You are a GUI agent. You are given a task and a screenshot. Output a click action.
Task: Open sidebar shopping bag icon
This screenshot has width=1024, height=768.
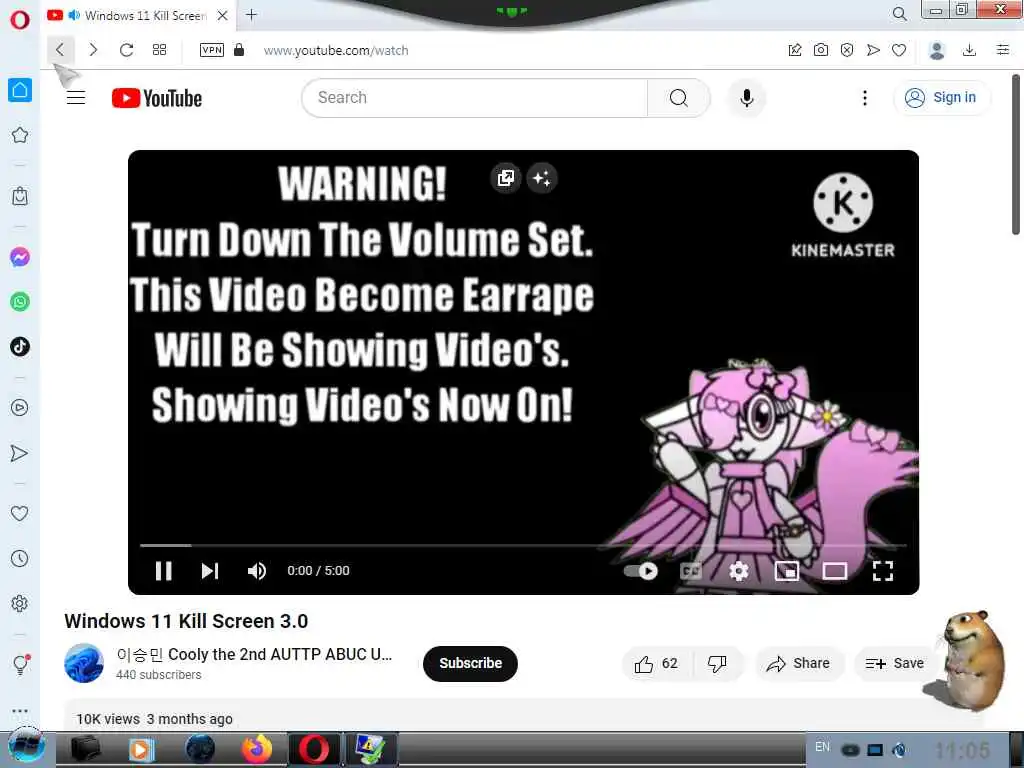(20, 196)
